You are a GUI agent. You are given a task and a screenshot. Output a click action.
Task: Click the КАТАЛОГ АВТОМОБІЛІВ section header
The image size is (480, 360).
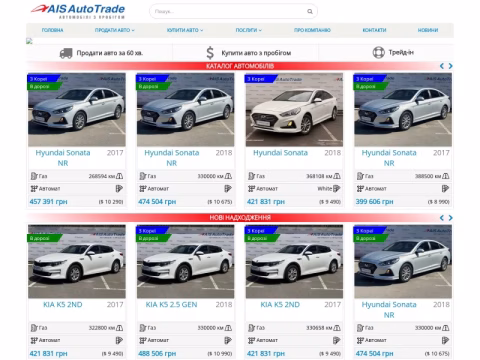tap(240, 66)
